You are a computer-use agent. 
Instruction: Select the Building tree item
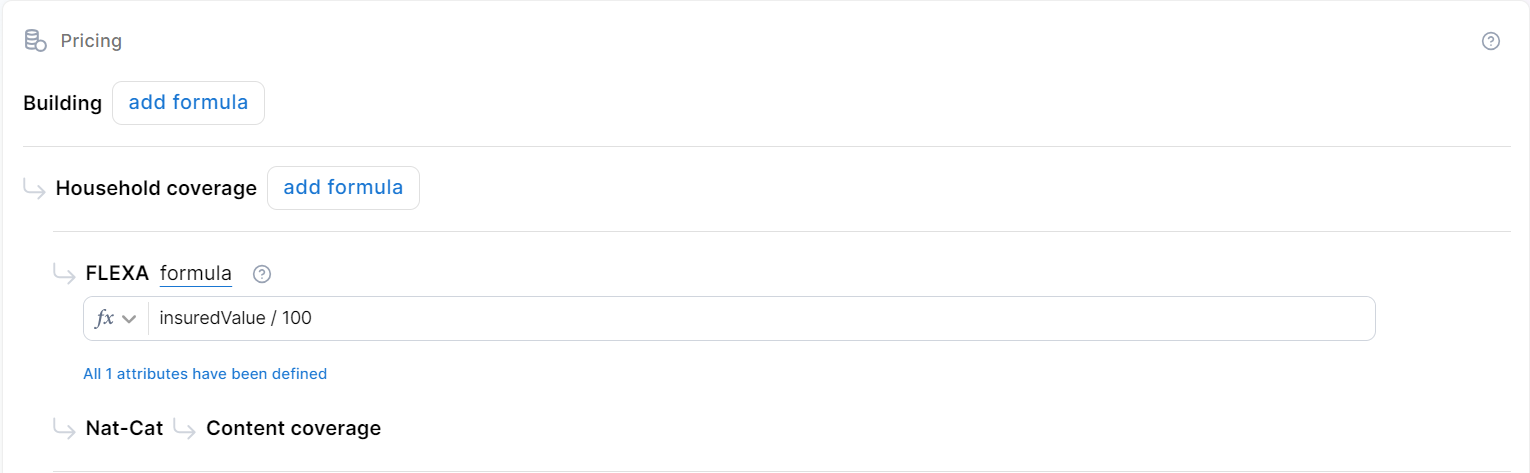click(x=62, y=103)
